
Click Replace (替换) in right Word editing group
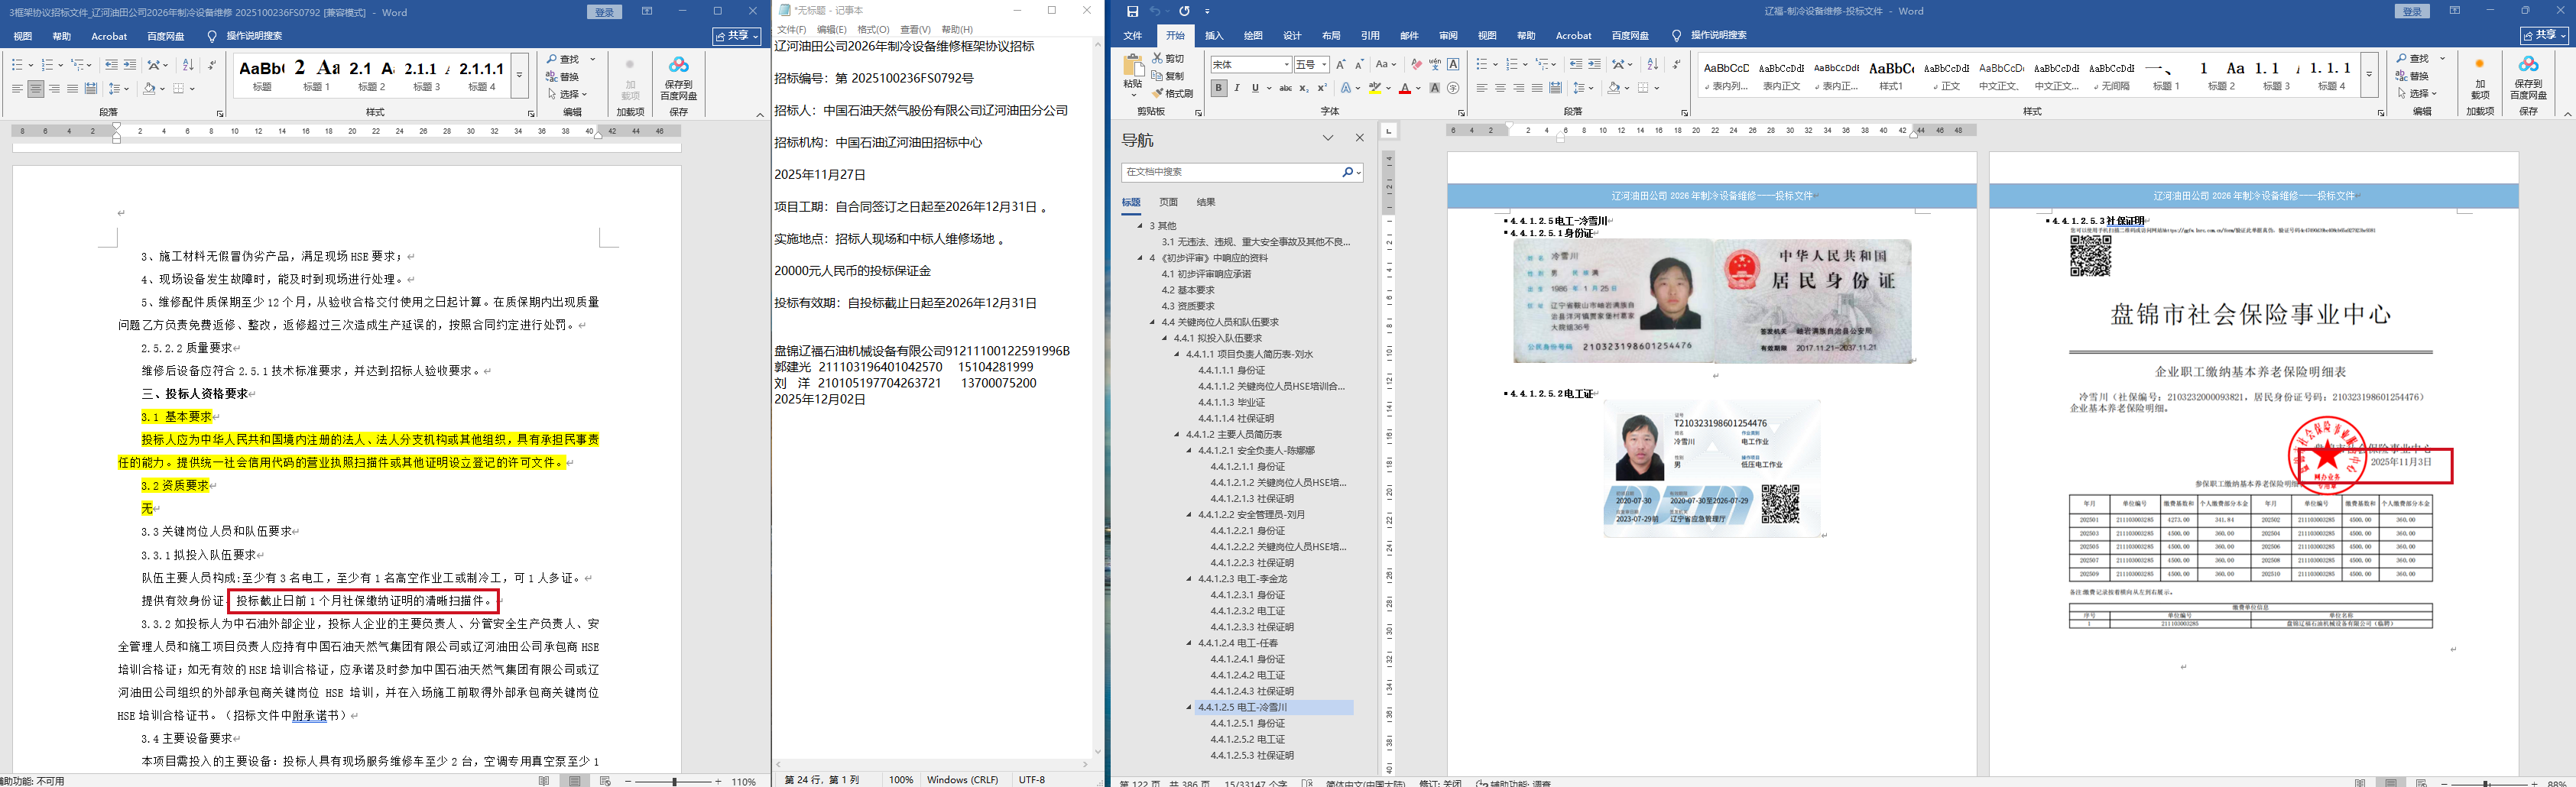click(2412, 76)
